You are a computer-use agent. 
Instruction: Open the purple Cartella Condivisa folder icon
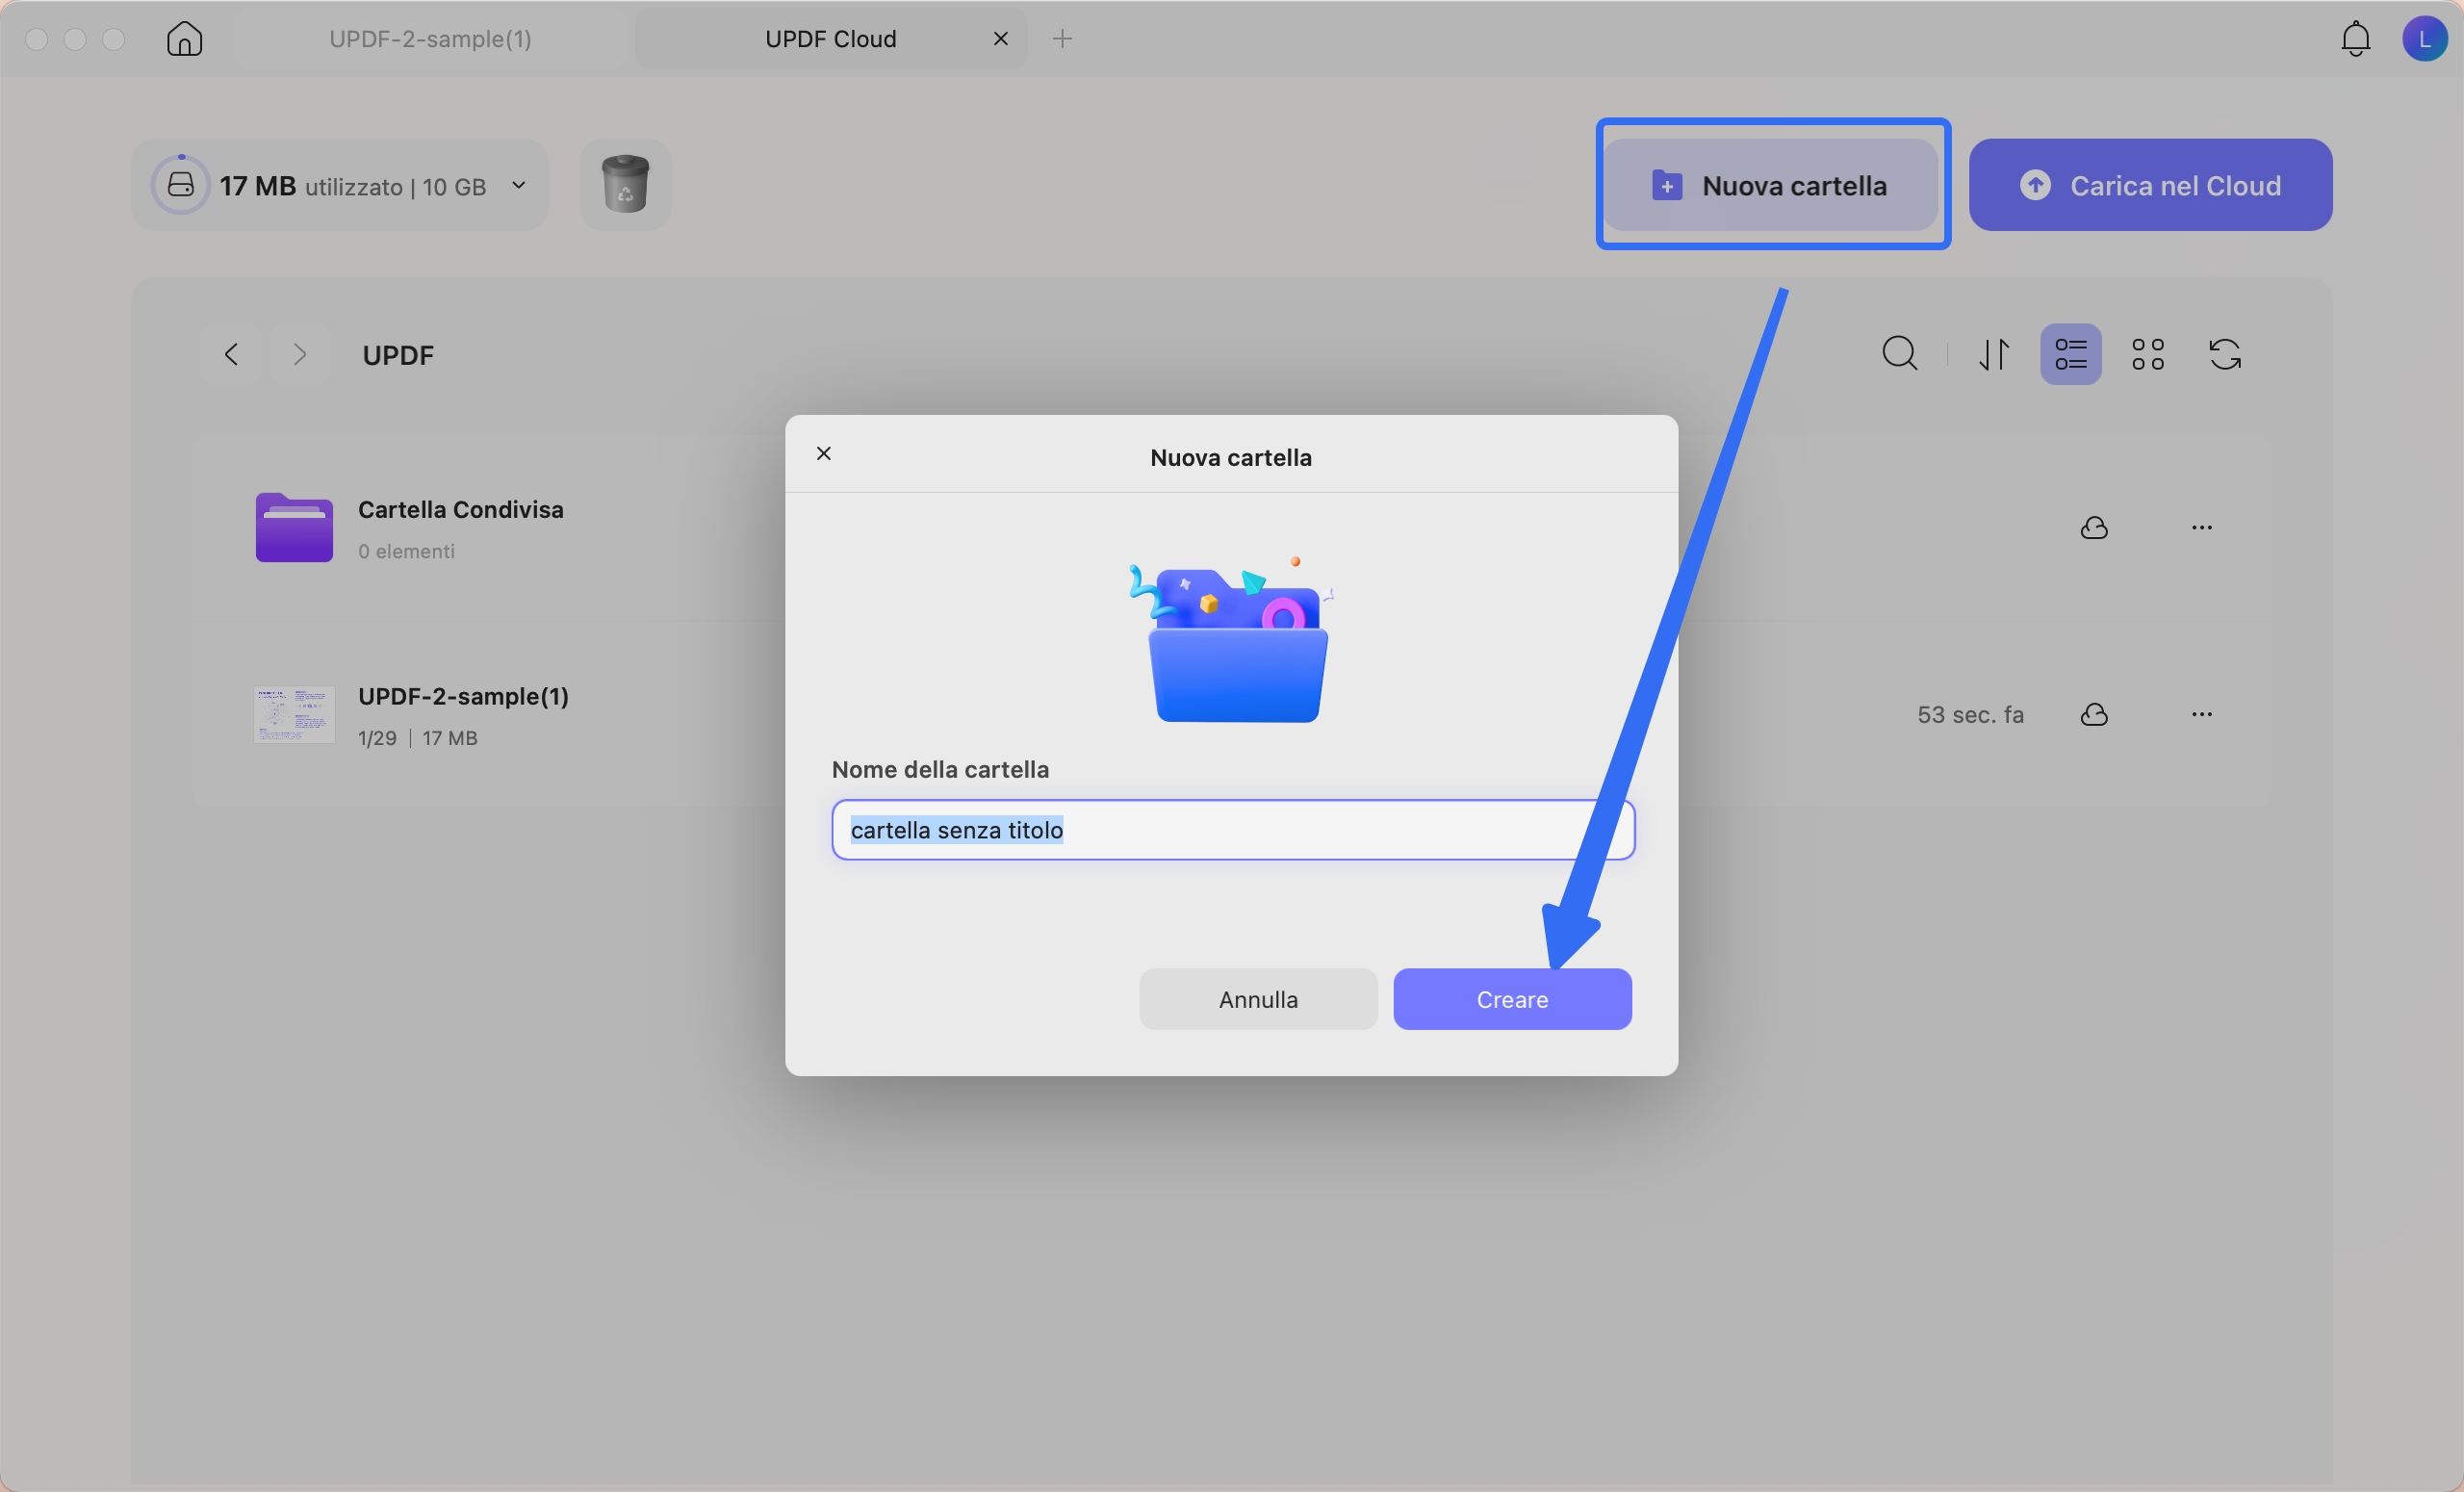294,527
